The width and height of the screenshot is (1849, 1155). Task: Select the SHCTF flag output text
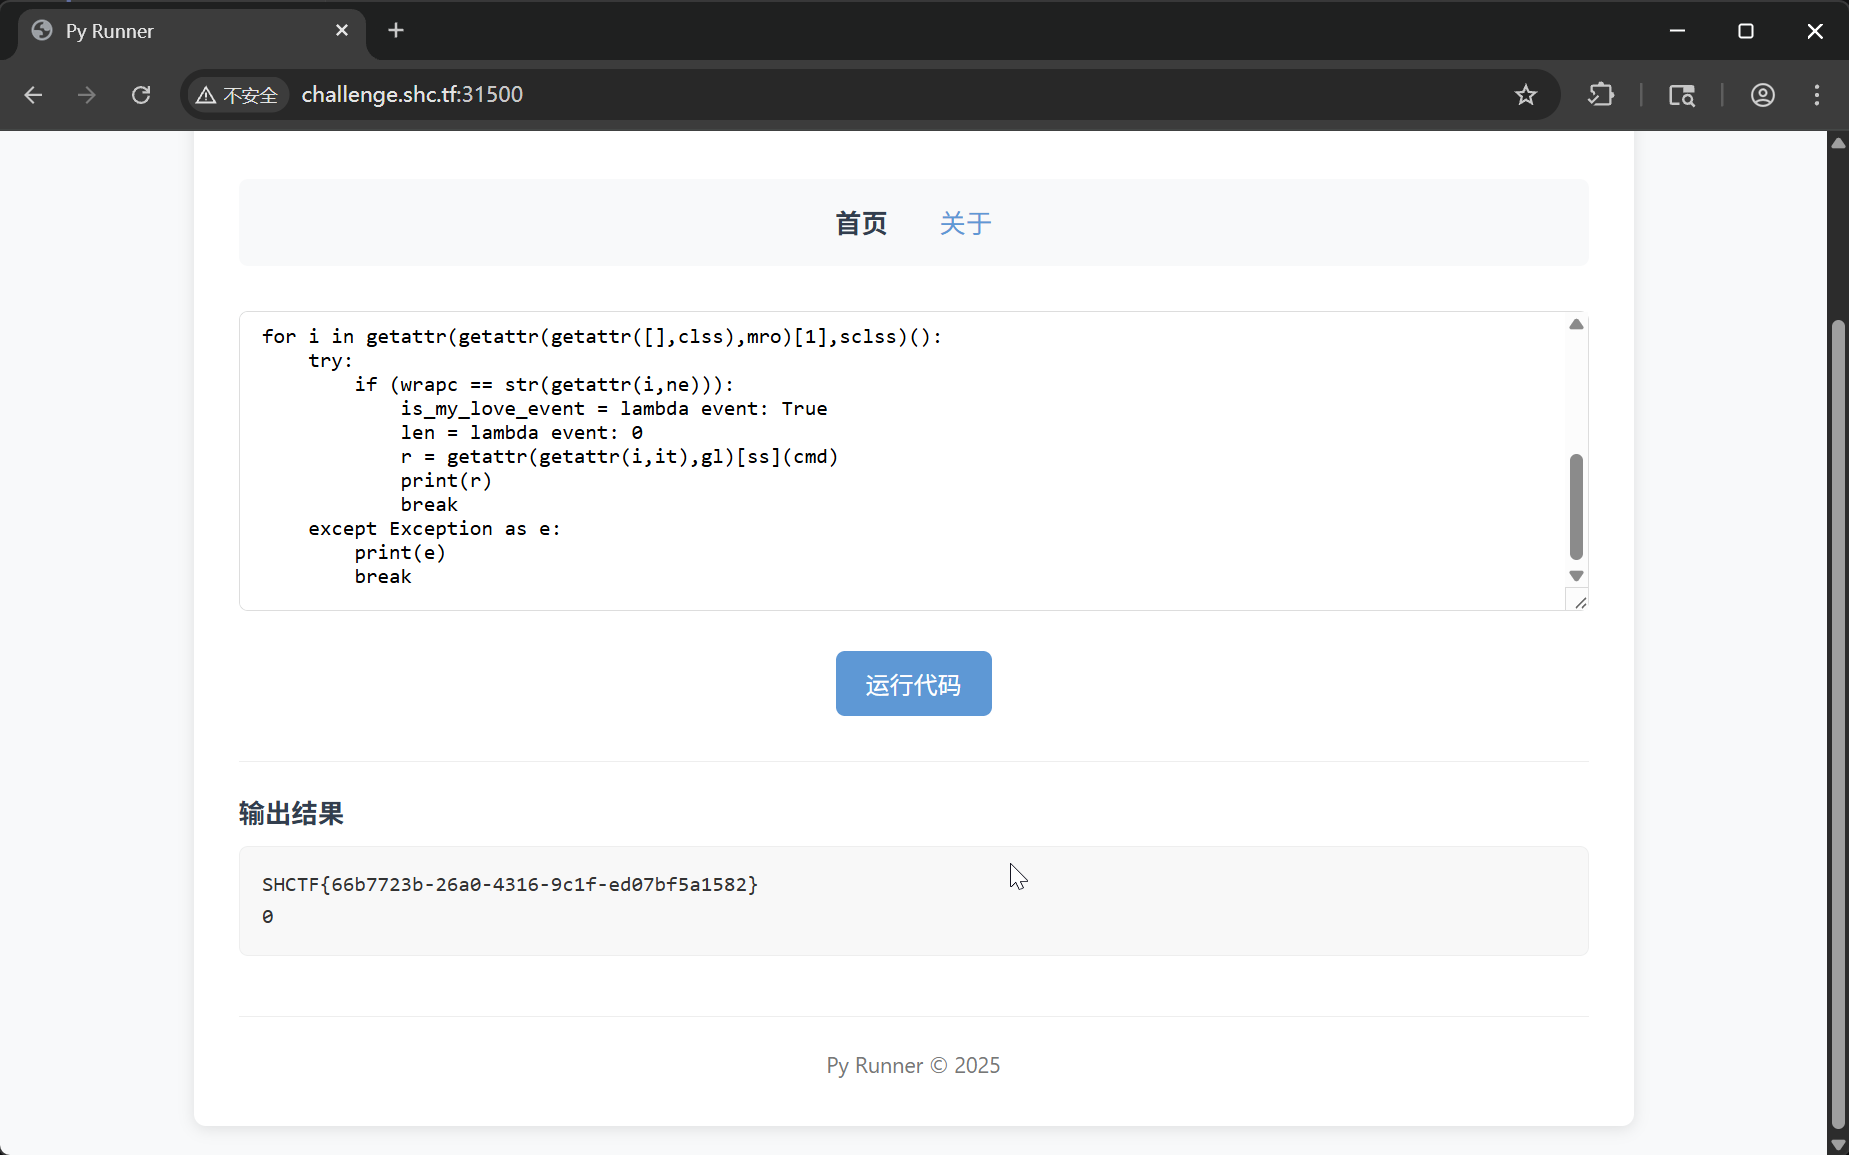coord(509,884)
